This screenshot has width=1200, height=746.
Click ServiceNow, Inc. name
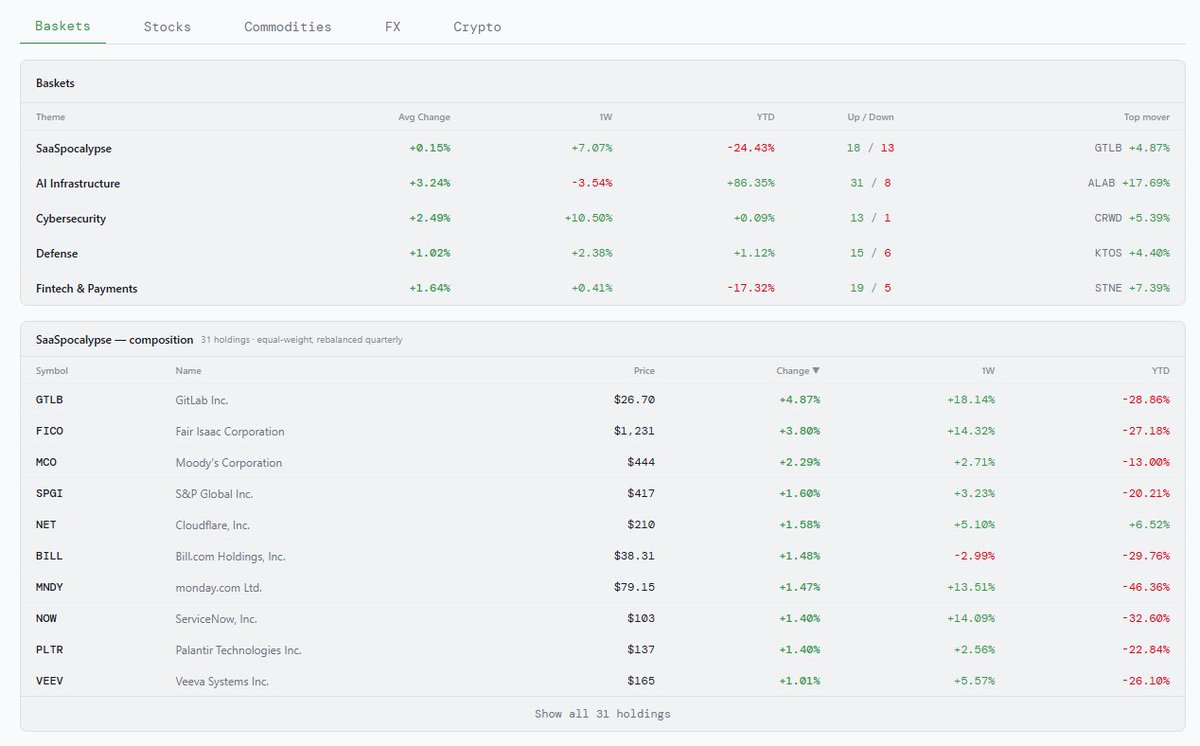[x=216, y=619]
